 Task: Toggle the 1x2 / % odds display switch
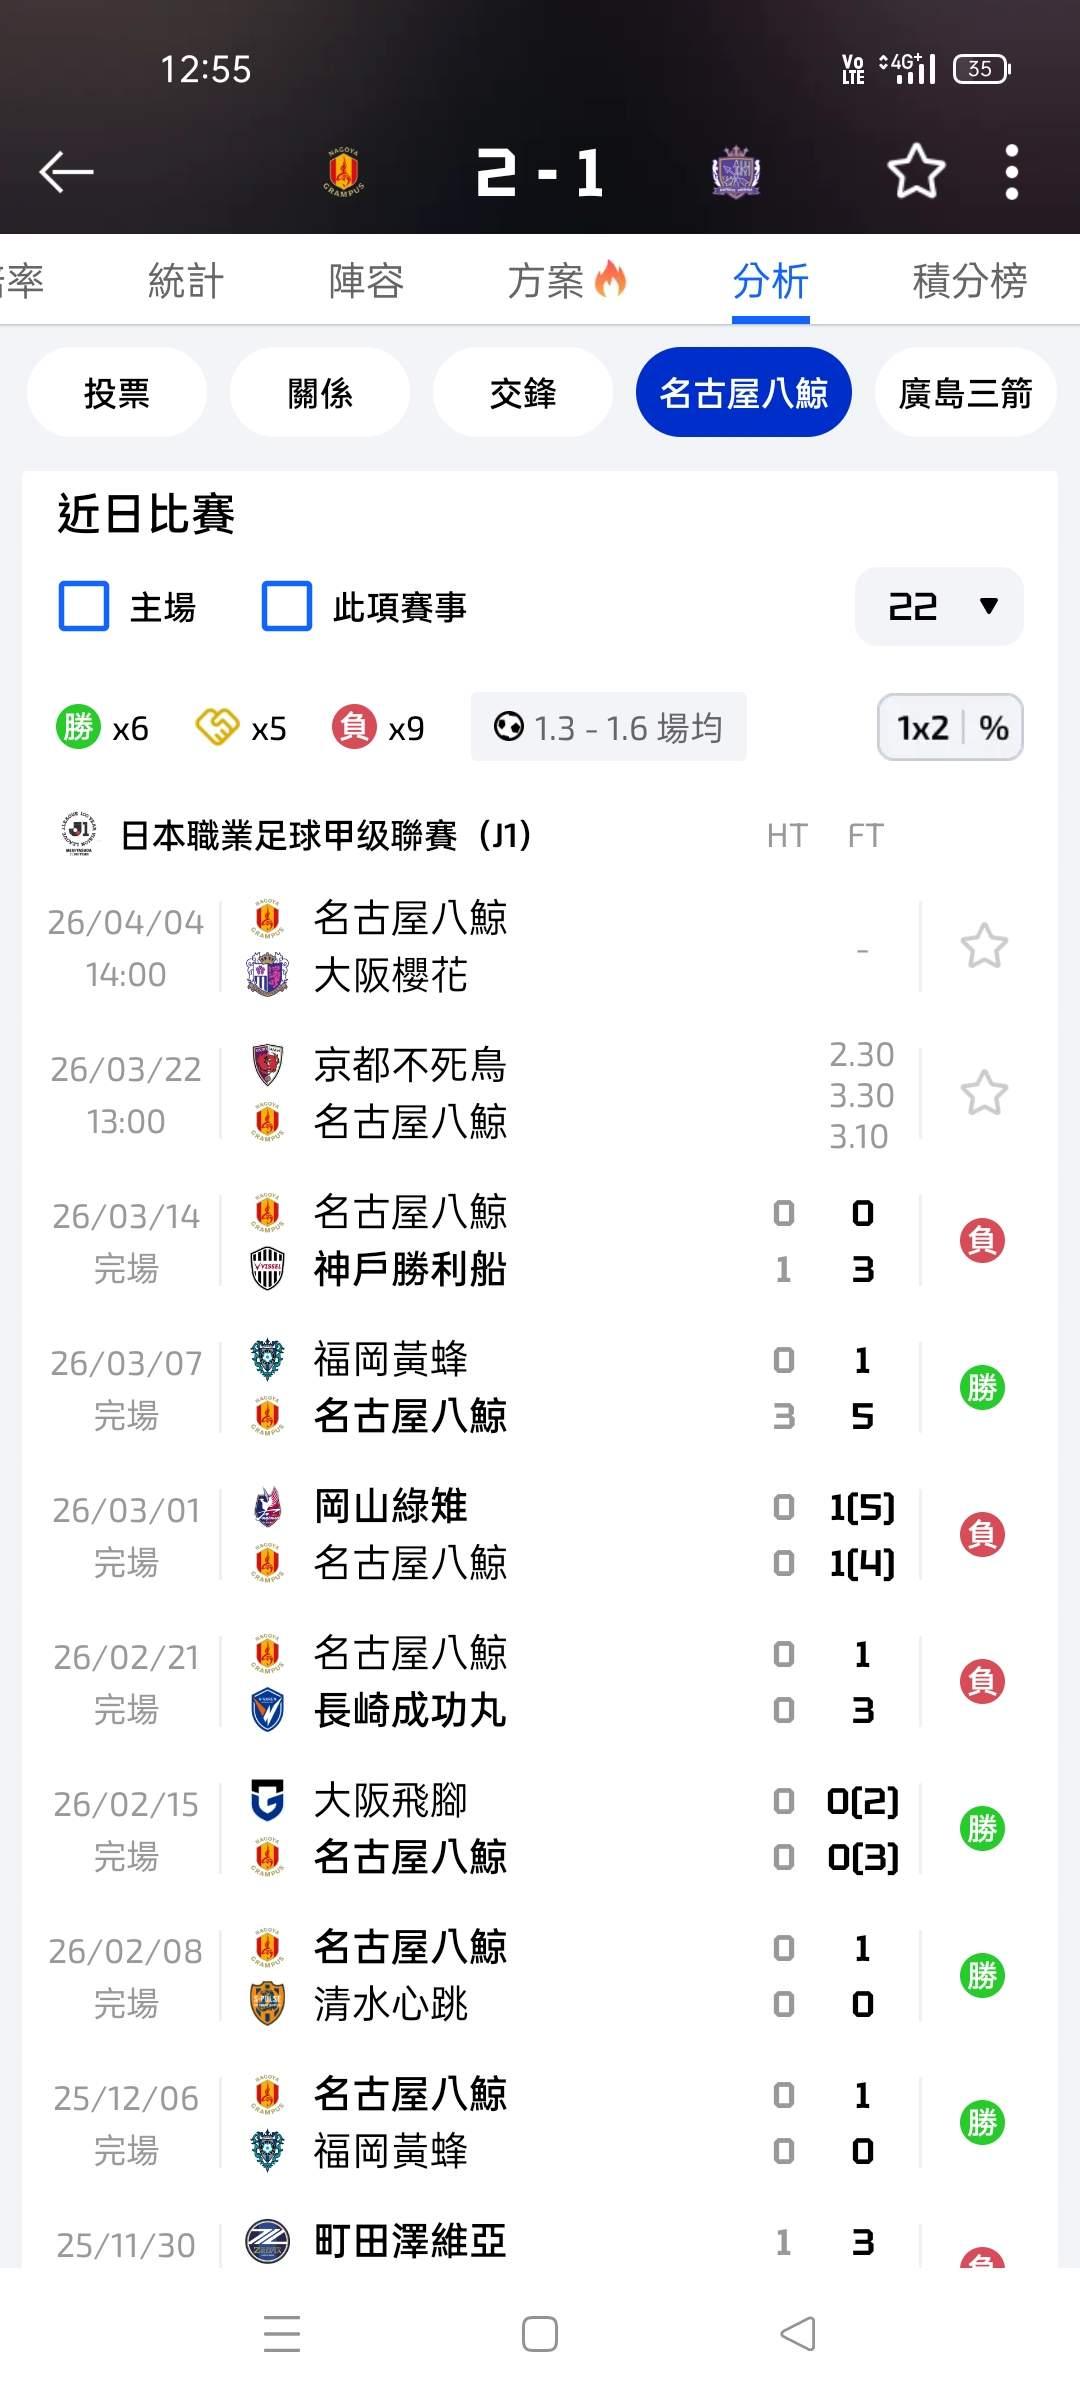(950, 727)
